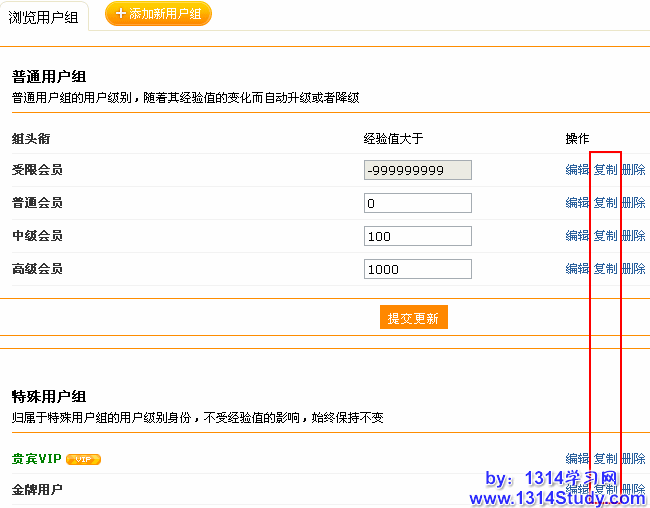Image resolution: width=650 pixels, height=508 pixels.
Task: Open 编辑 for 普通会员 row
Action: pos(577,203)
